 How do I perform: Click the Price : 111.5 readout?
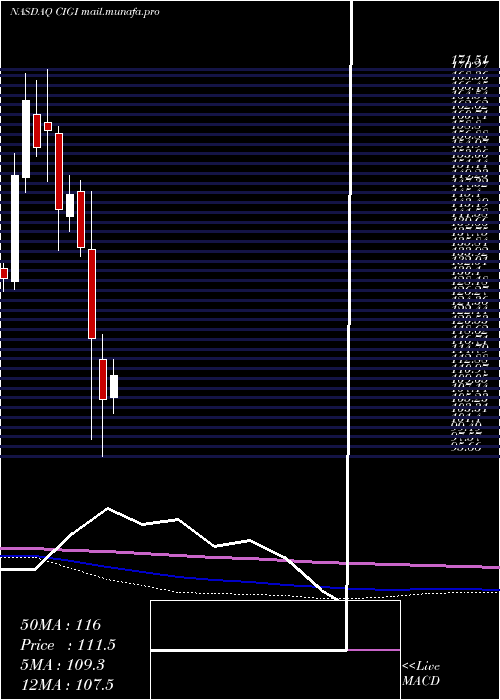tap(68, 645)
